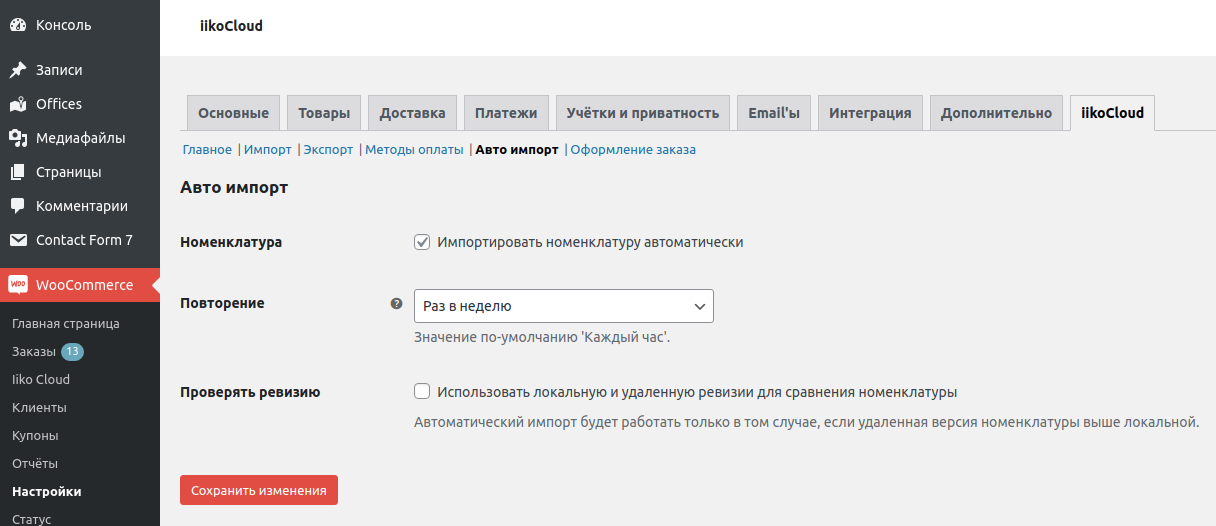Viewport: 1216px width, 526px height.
Task: Open the Главное sub-section link
Action: [x=207, y=150]
